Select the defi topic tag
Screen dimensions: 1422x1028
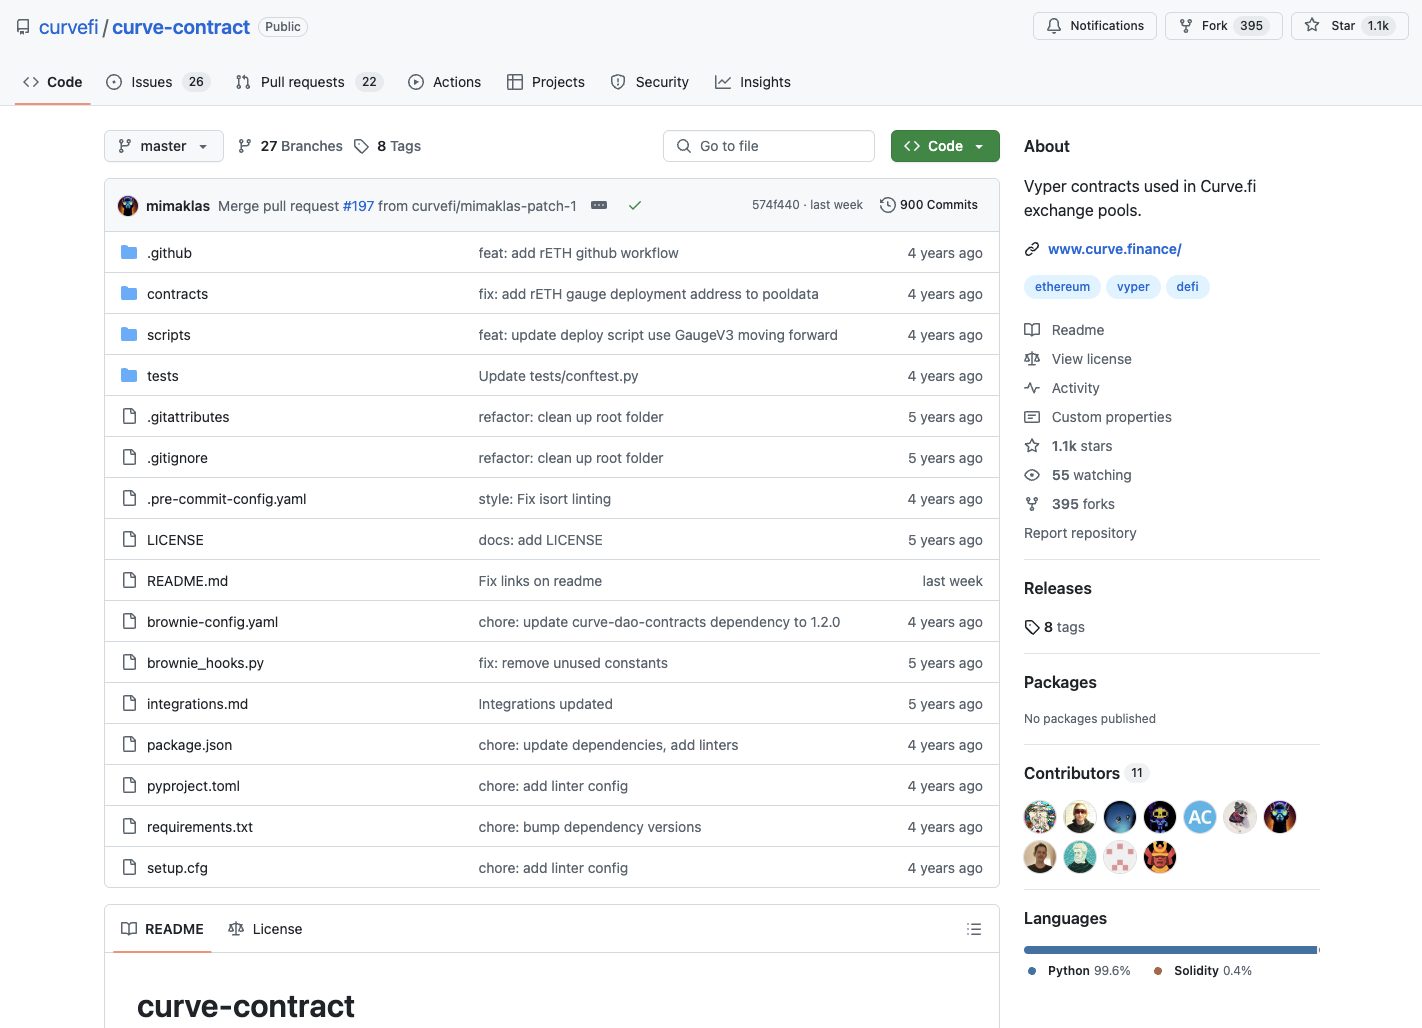(x=1187, y=287)
